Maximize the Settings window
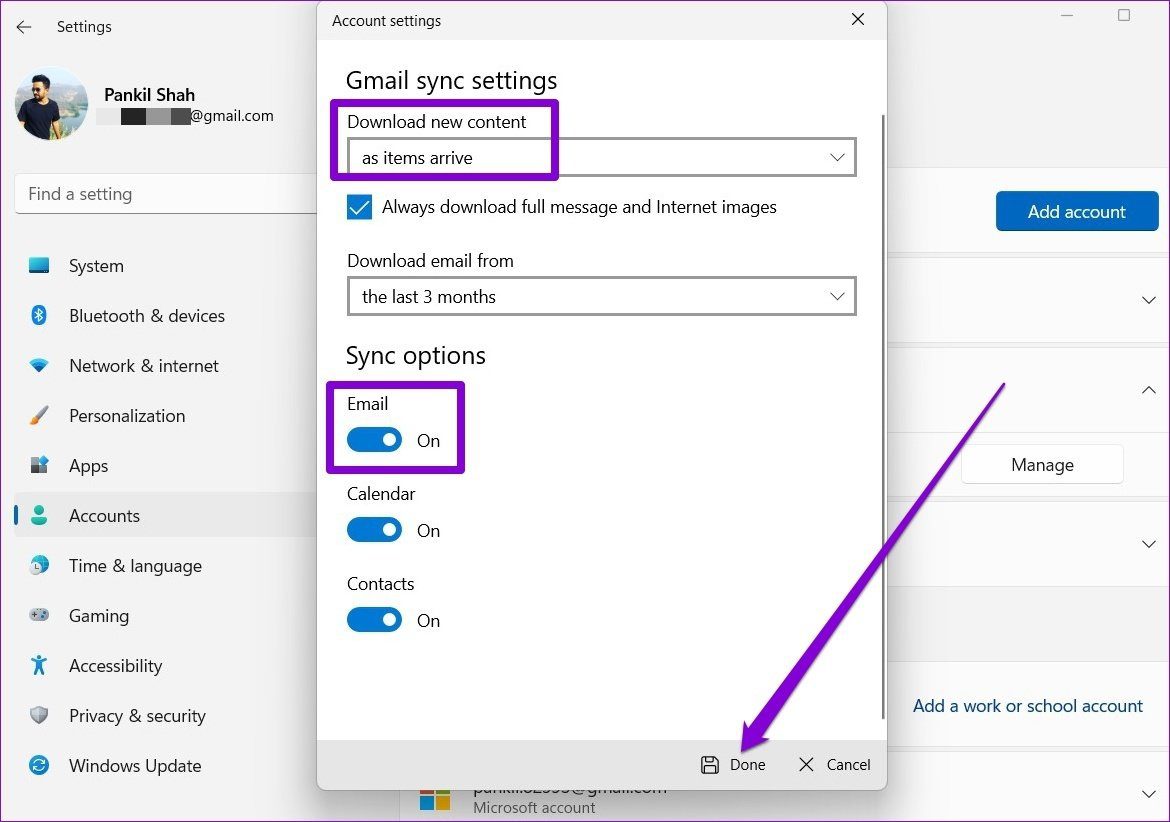This screenshot has height=822, width=1170. coord(1124,15)
